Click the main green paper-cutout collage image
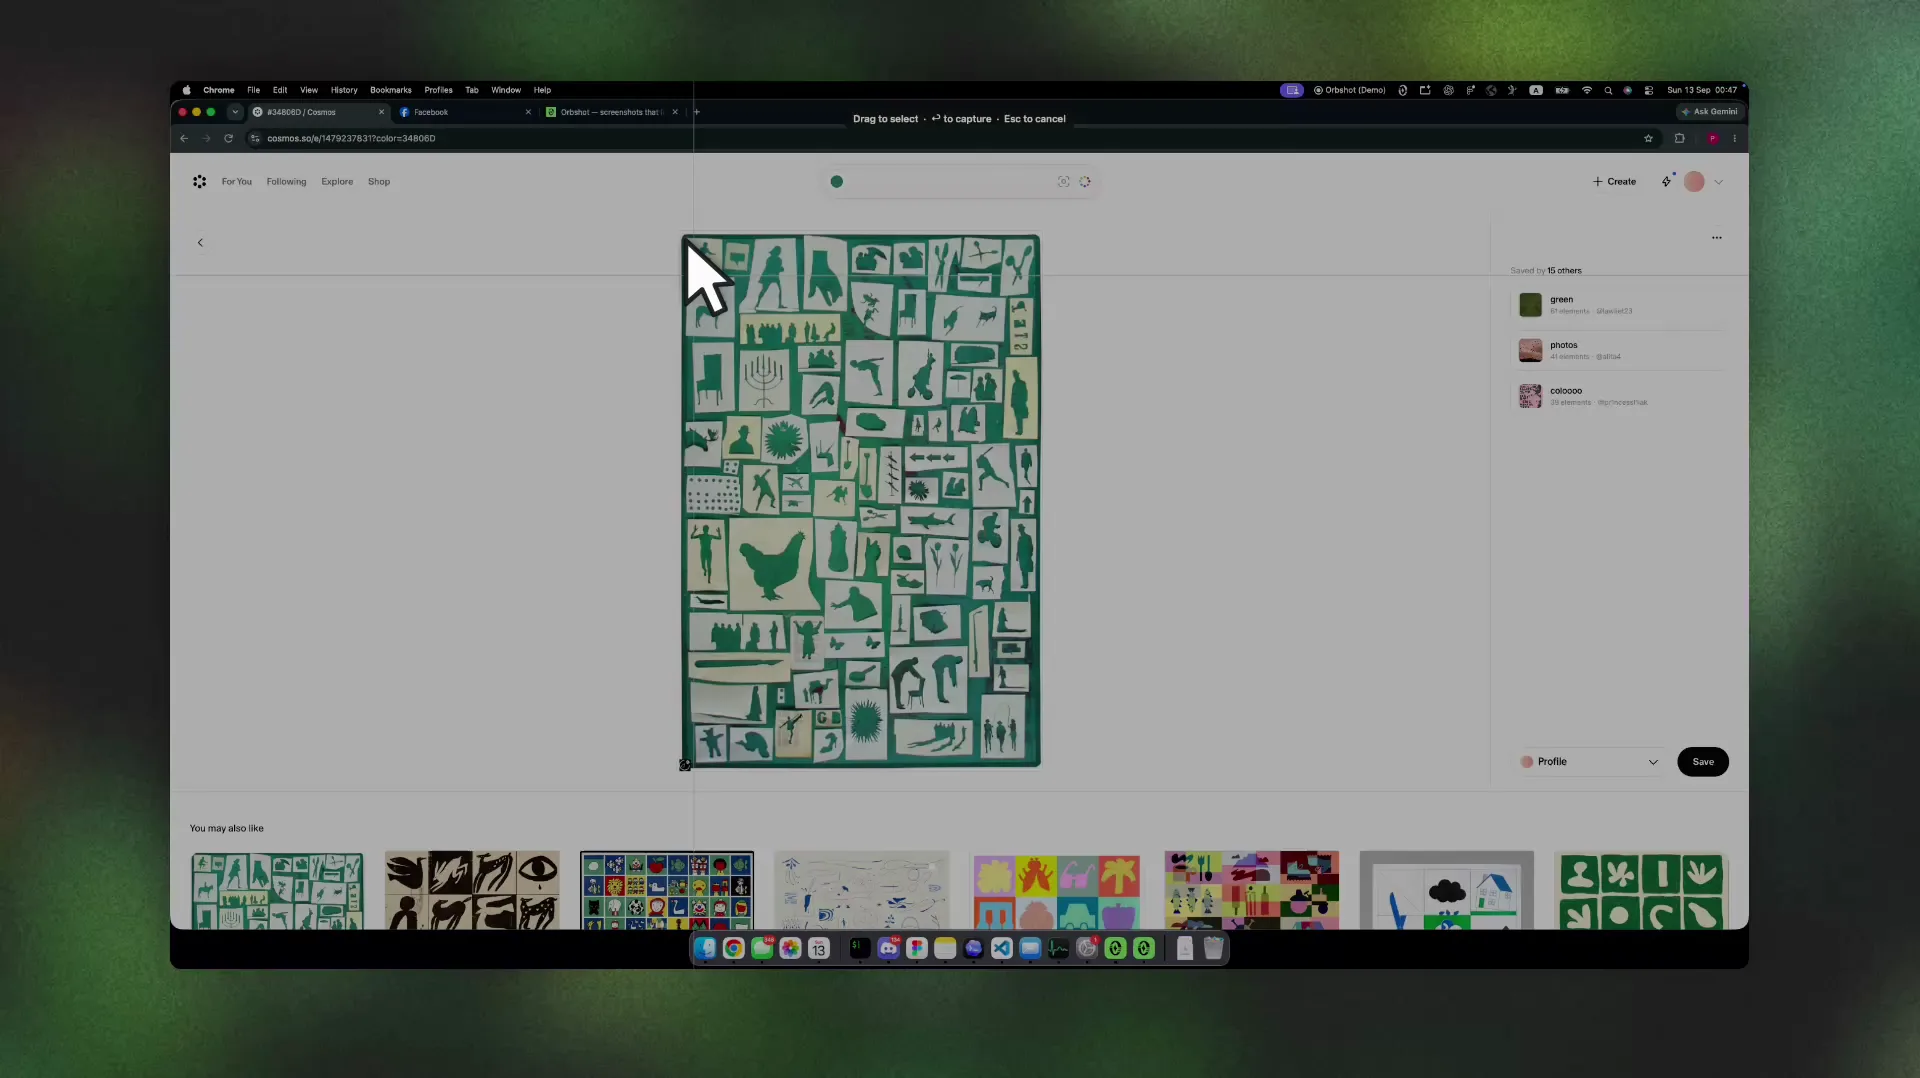Viewport: 1920px width, 1078px height. (861, 501)
